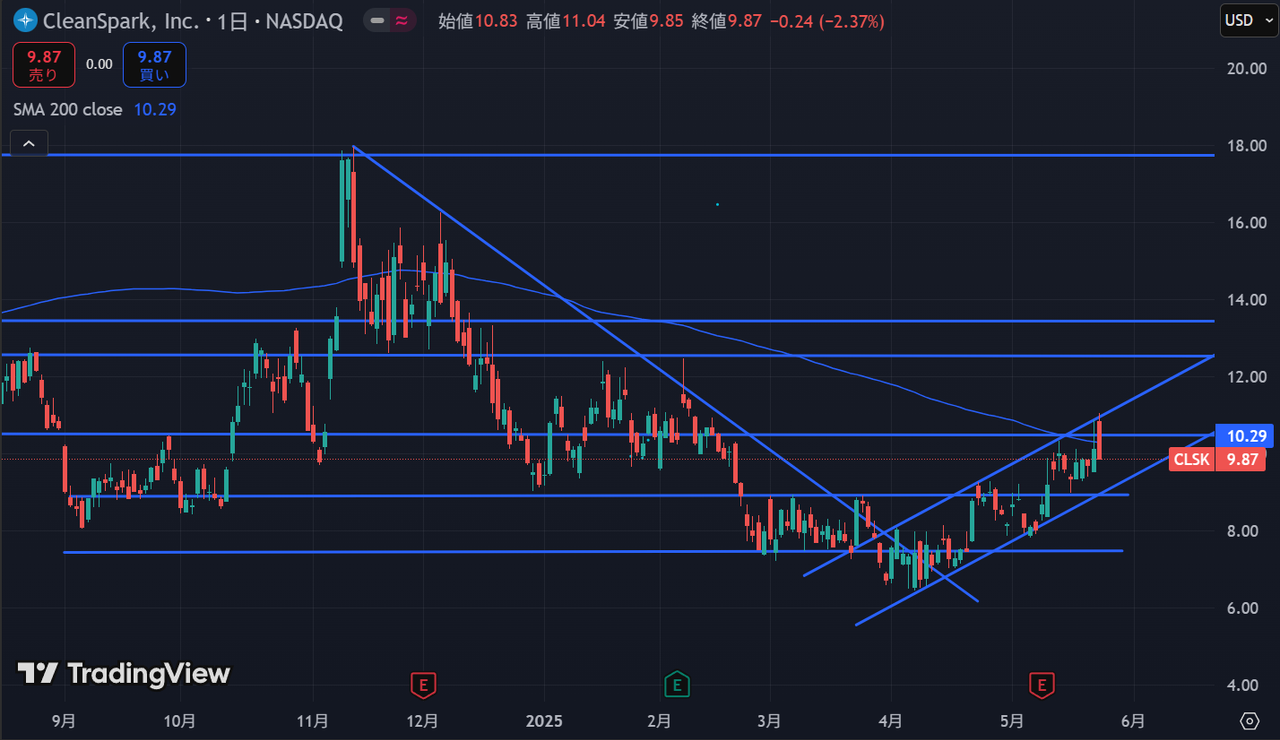
Task: Collapse the indicator legend with chevron
Action: click(29, 145)
